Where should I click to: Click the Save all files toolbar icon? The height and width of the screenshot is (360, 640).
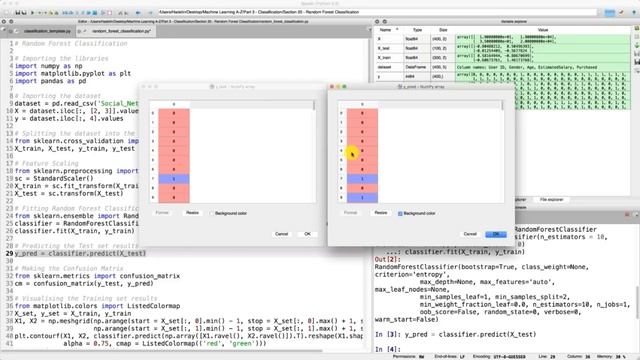[x=24, y=13]
